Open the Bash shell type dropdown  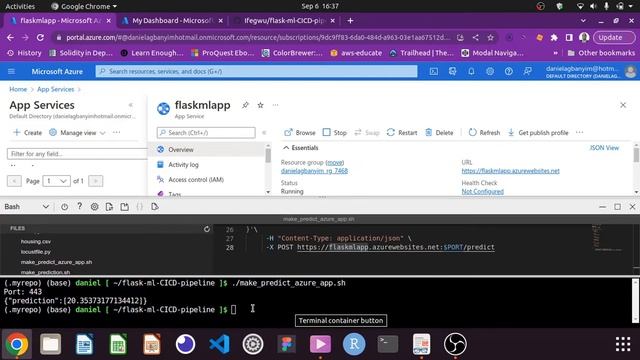(x=27, y=207)
